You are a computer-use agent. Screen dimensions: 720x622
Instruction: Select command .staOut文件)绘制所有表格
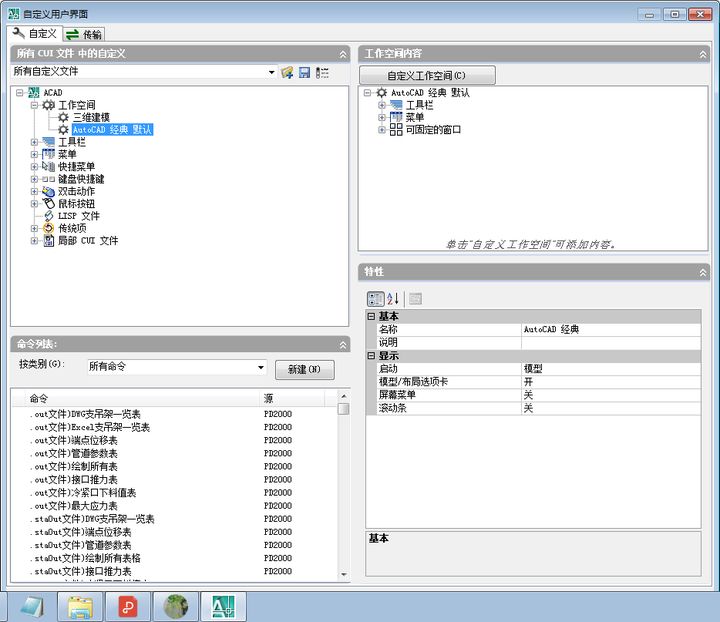85,558
